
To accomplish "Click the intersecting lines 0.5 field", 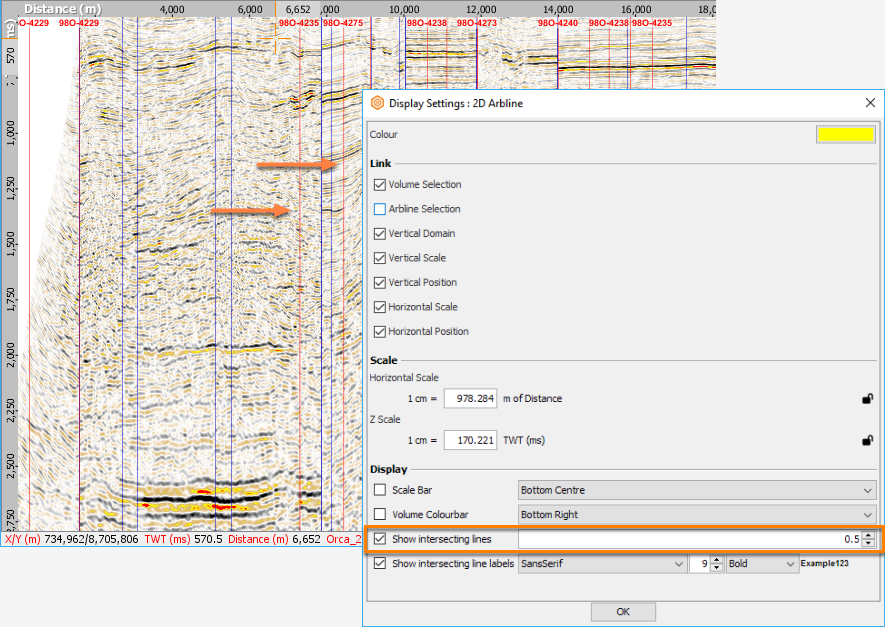I will pos(690,539).
